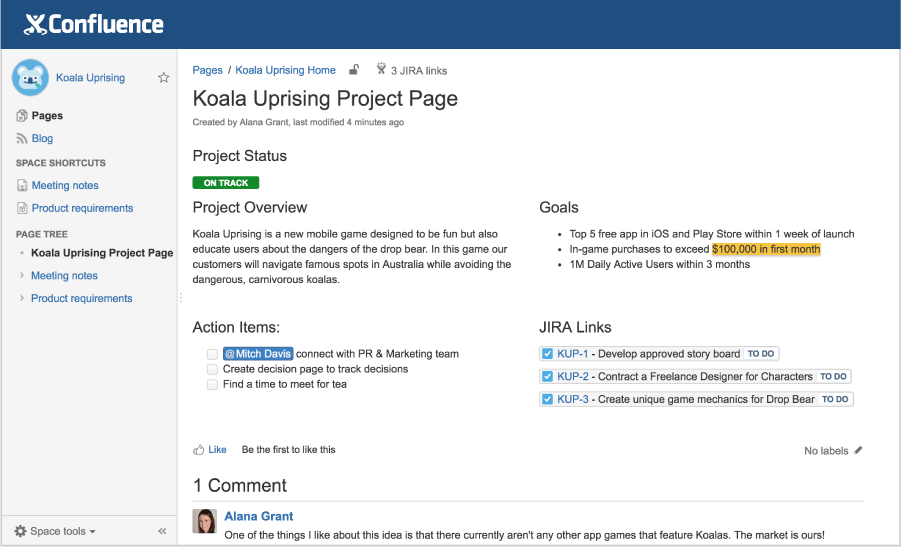Open Meeting notes space shortcut

pos(65,185)
